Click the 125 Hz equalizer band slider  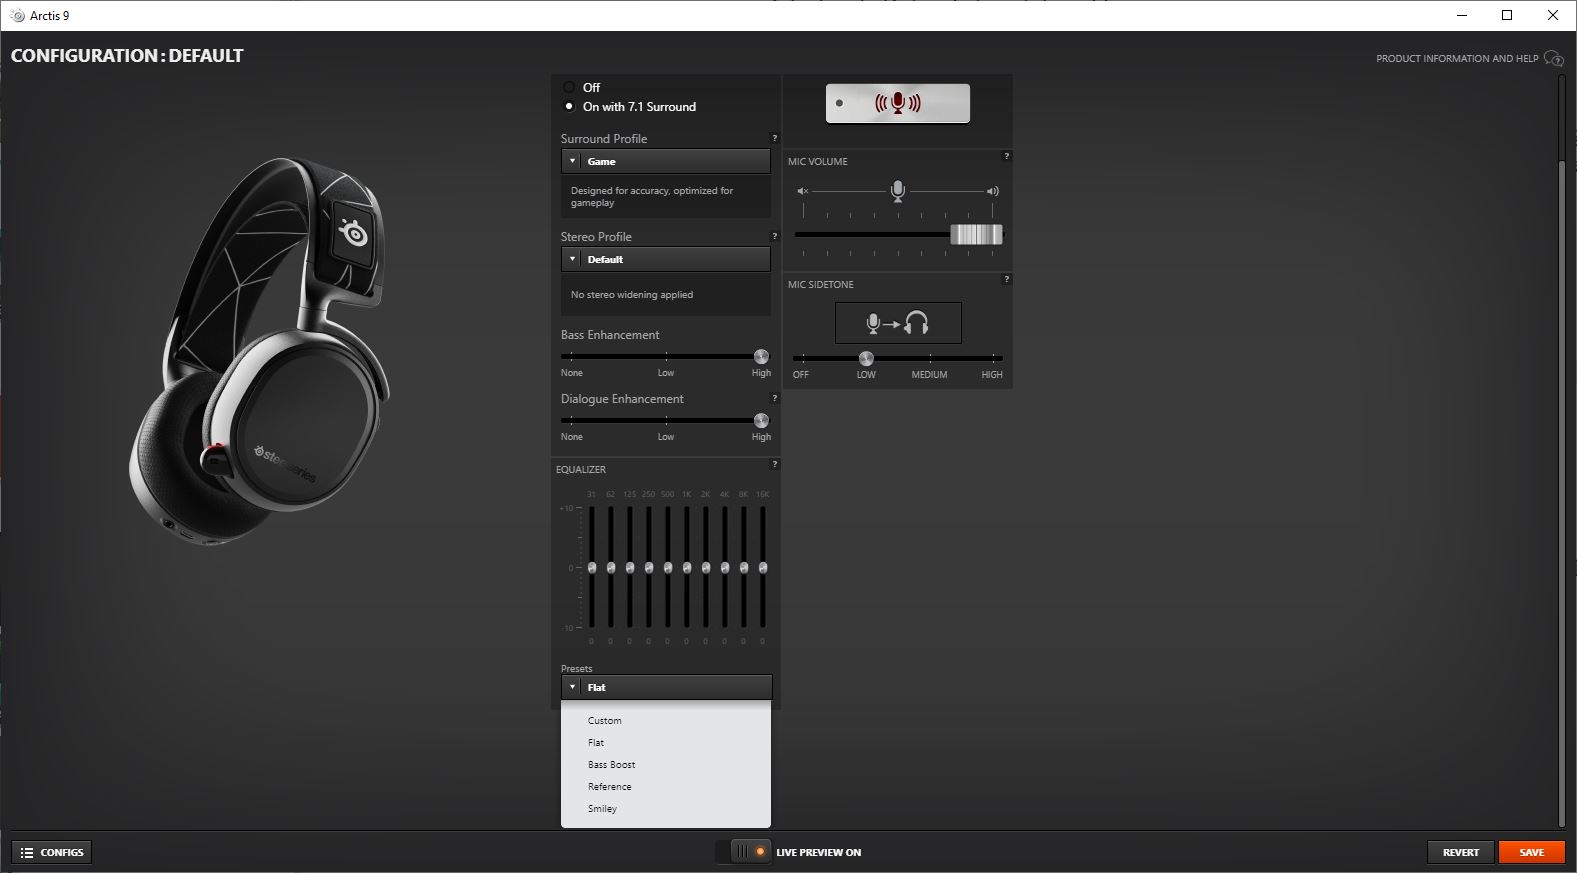point(630,567)
